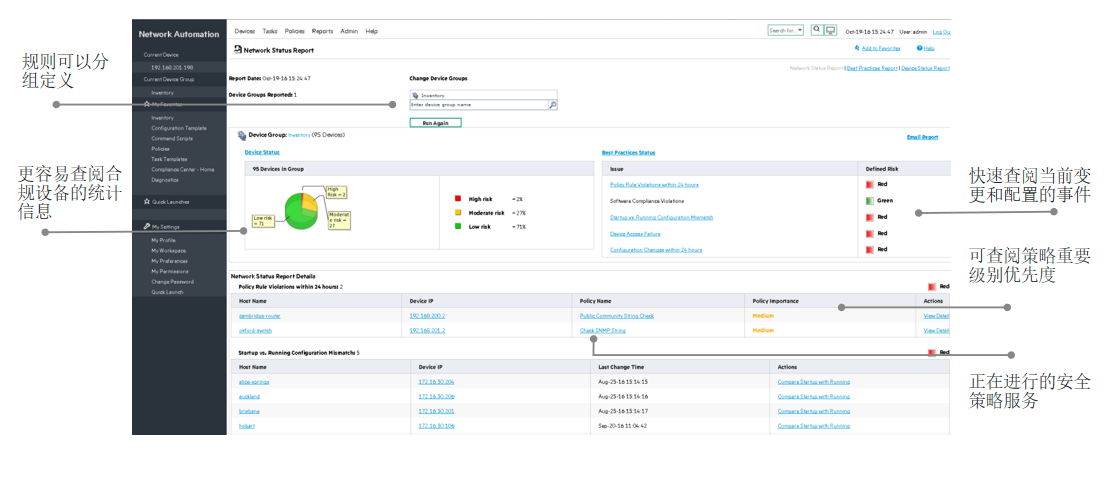Image resolution: width=1116 pixels, height=484 pixels.
Task: Click the device group name input field
Action: click(478, 105)
